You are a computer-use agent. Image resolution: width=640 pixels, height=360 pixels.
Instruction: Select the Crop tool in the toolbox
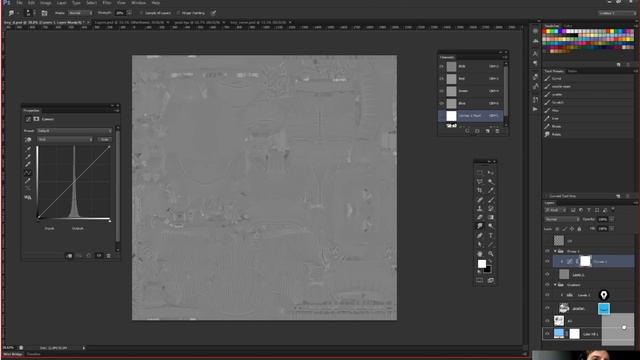[480, 191]
